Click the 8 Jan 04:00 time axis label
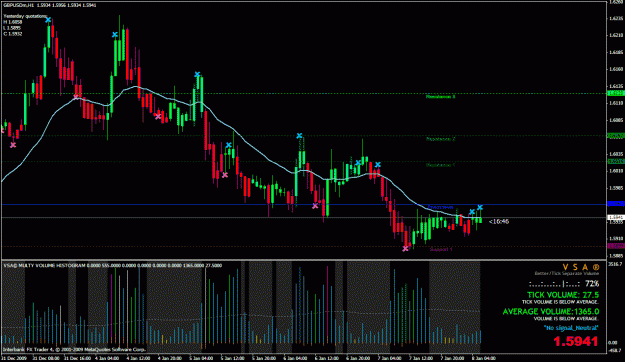This screenshot has width=625, height=362. click(x=483, y=358)
